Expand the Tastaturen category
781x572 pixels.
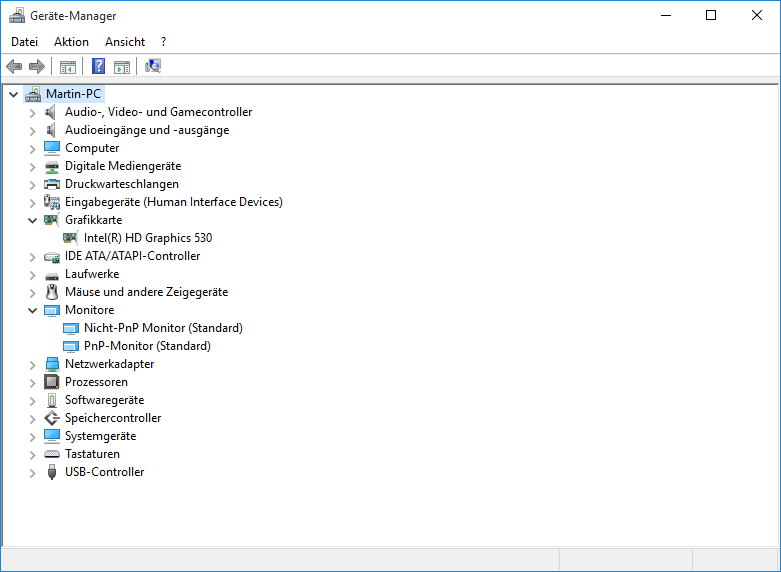point(33,455)
